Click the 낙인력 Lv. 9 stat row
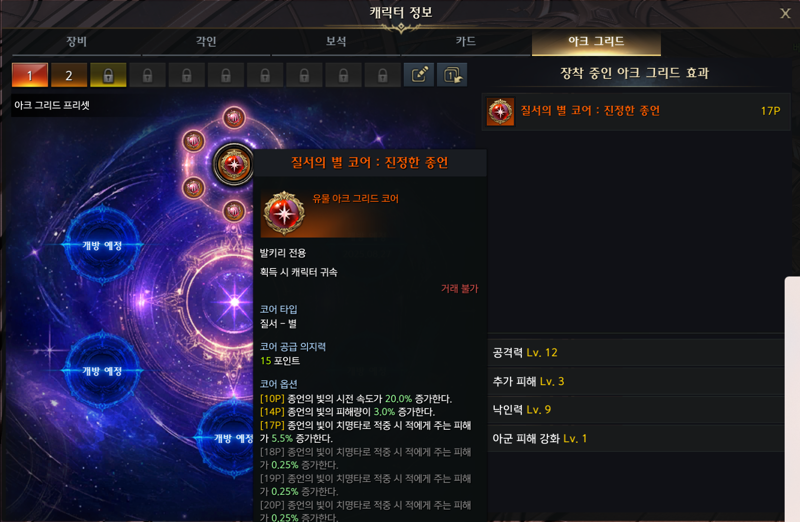 point(636,410)
